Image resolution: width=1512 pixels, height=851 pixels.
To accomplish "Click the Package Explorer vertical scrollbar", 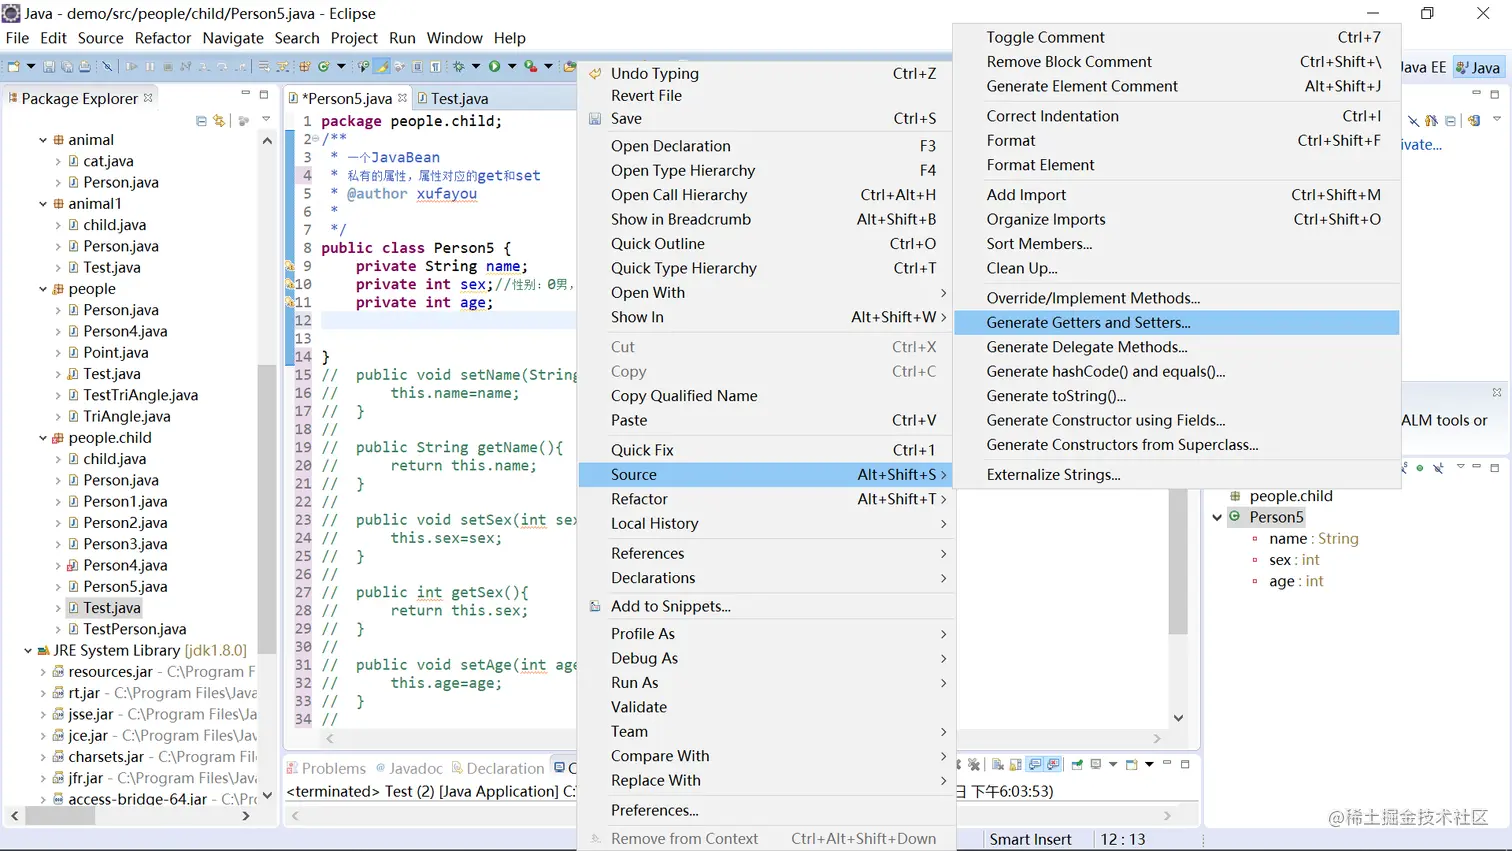I will [x=267, y=510].
